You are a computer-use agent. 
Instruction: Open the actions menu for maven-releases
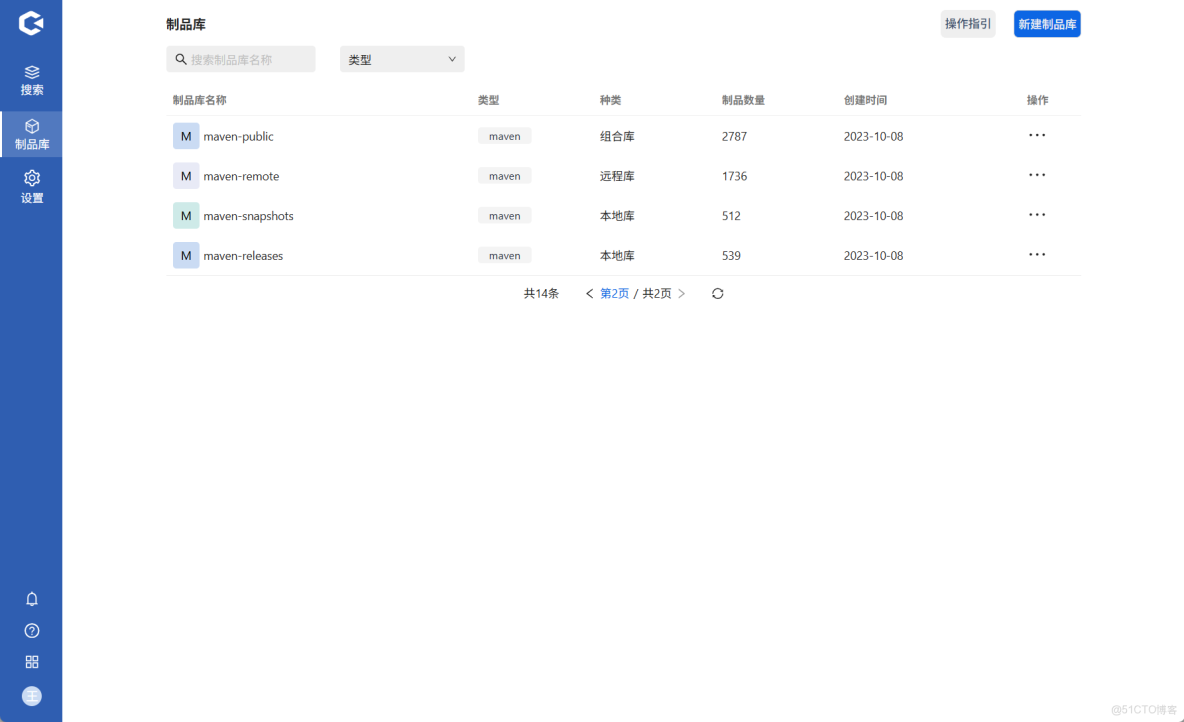click(x=1037, y=254)
